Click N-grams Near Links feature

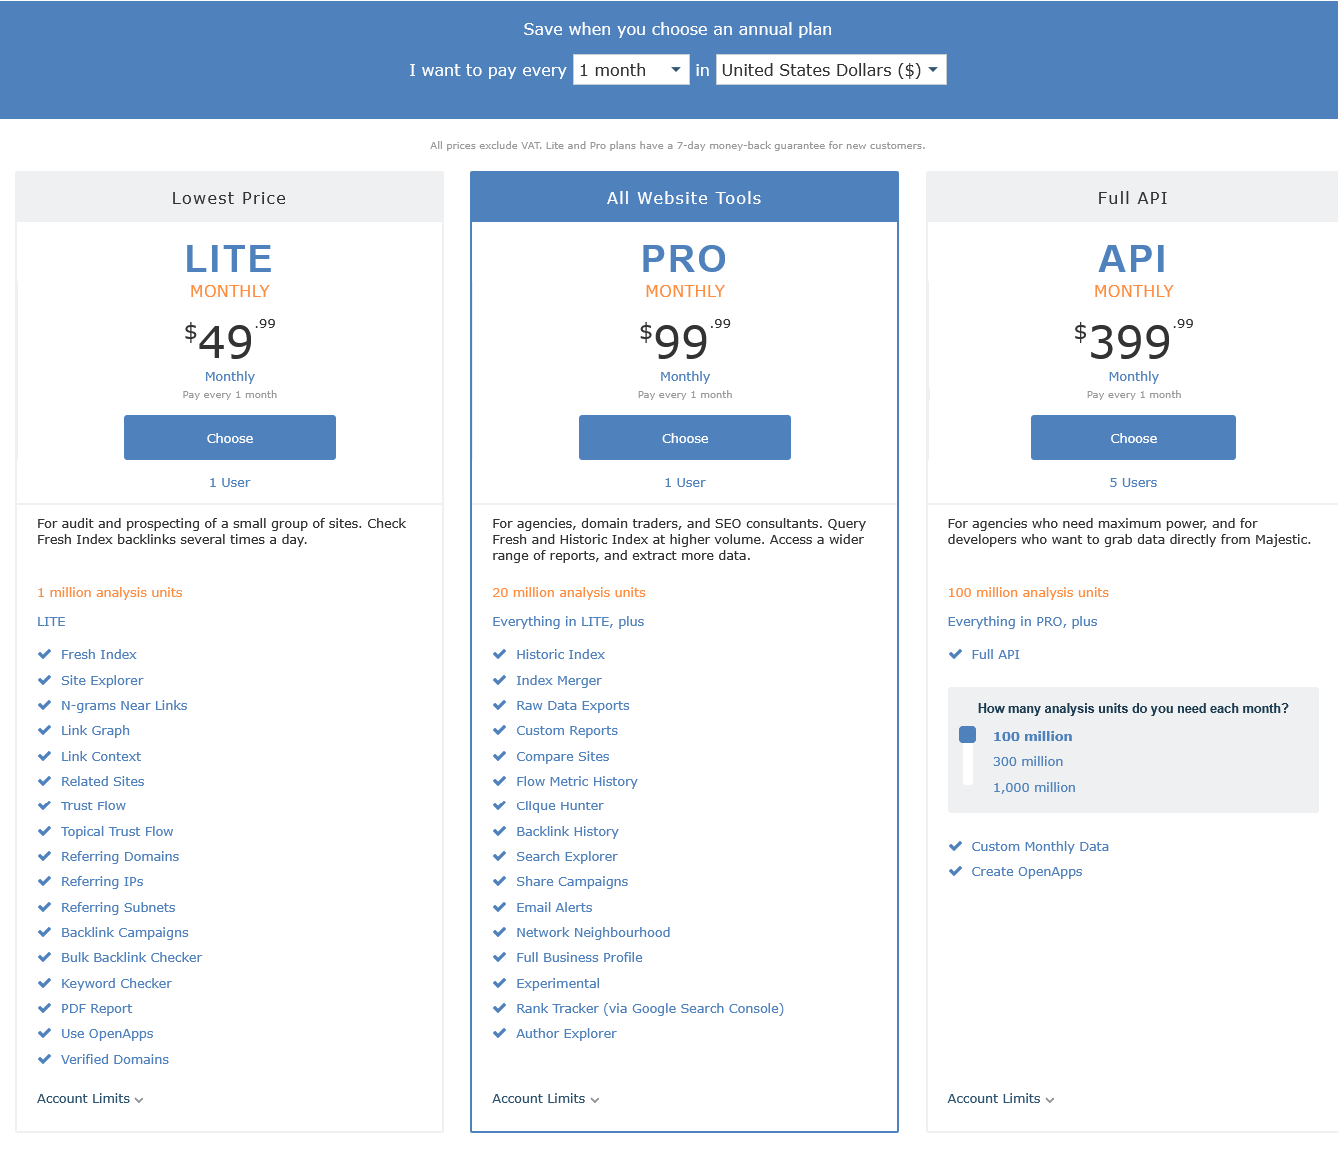coord(124,705)
